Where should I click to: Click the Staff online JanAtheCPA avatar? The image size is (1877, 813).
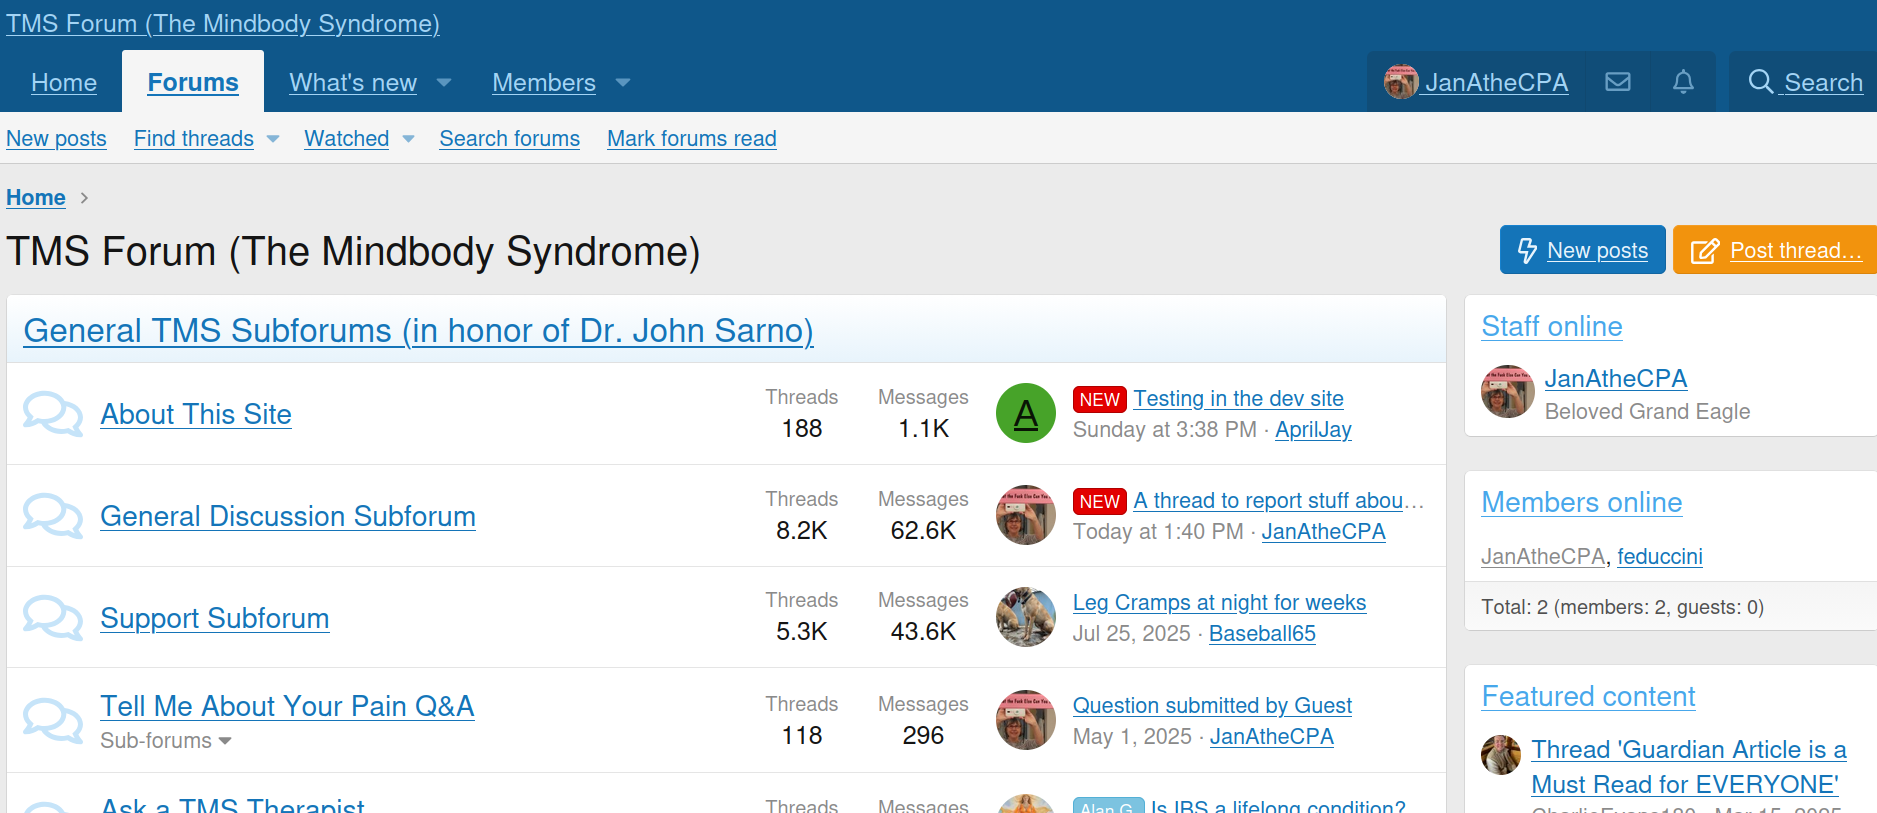[x=1508, y=391]
